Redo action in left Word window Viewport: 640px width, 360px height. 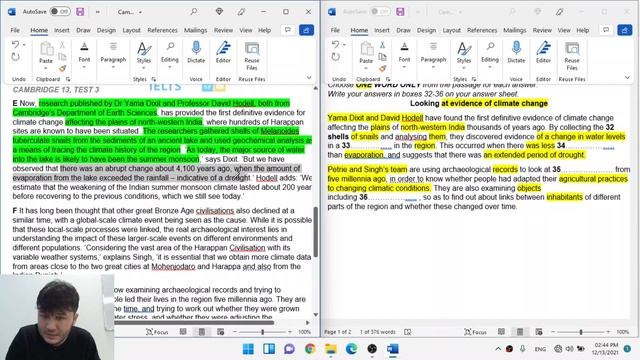(x=15, y=57)
